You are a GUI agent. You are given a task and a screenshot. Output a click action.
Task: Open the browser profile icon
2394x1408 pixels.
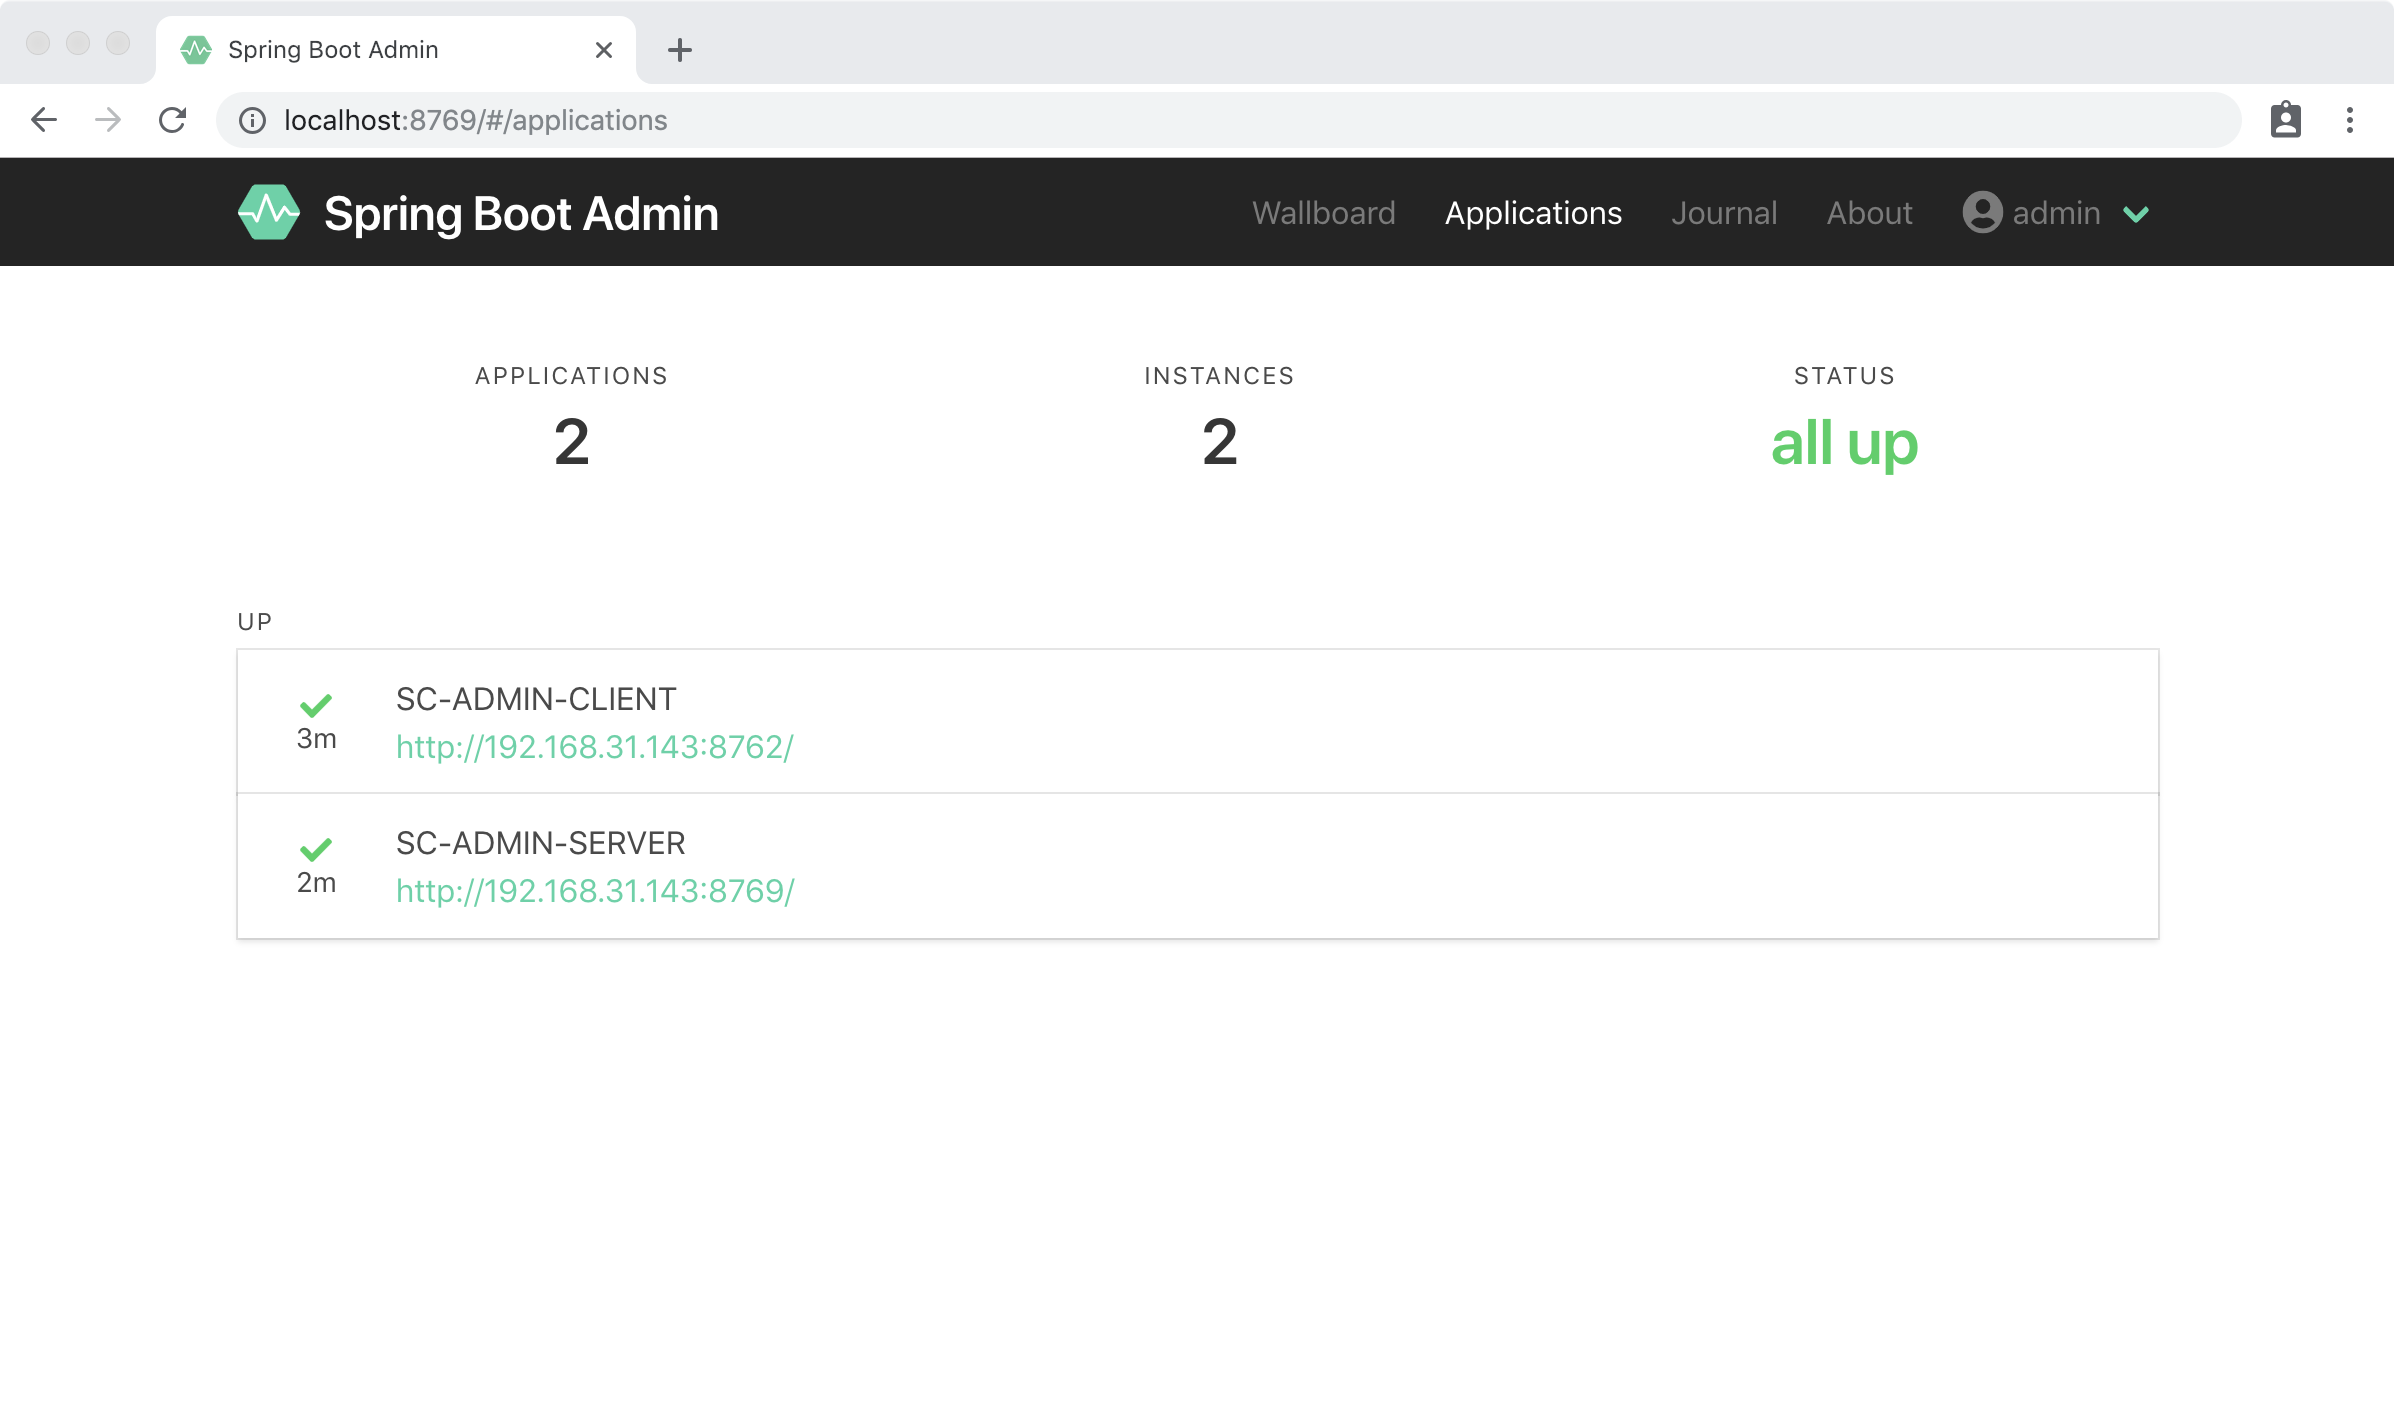tap(2285, 120)
